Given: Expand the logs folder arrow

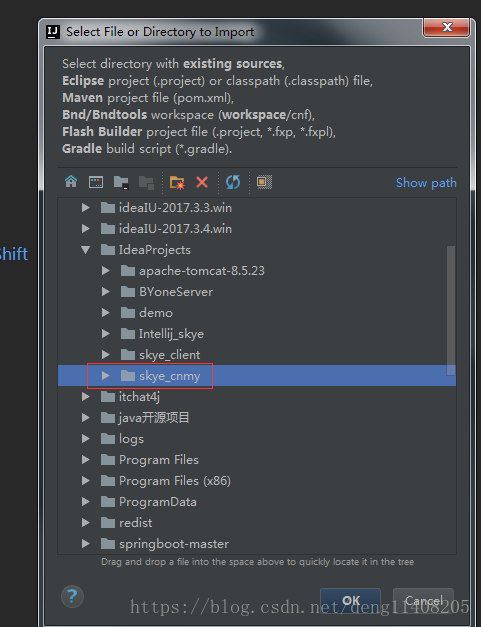Looking at the screenshot, I should 86,439.
